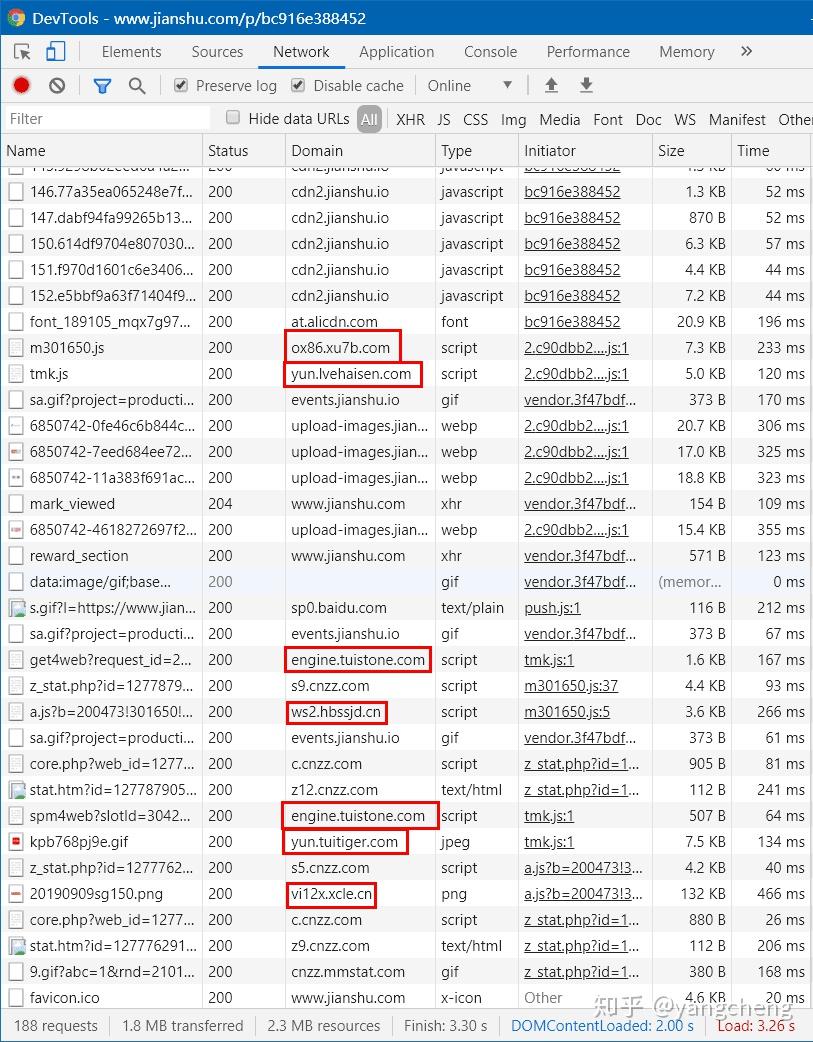813x1042 pixels.
Task: Click file icon of m301650.js row
Action: tap(16, 348)
